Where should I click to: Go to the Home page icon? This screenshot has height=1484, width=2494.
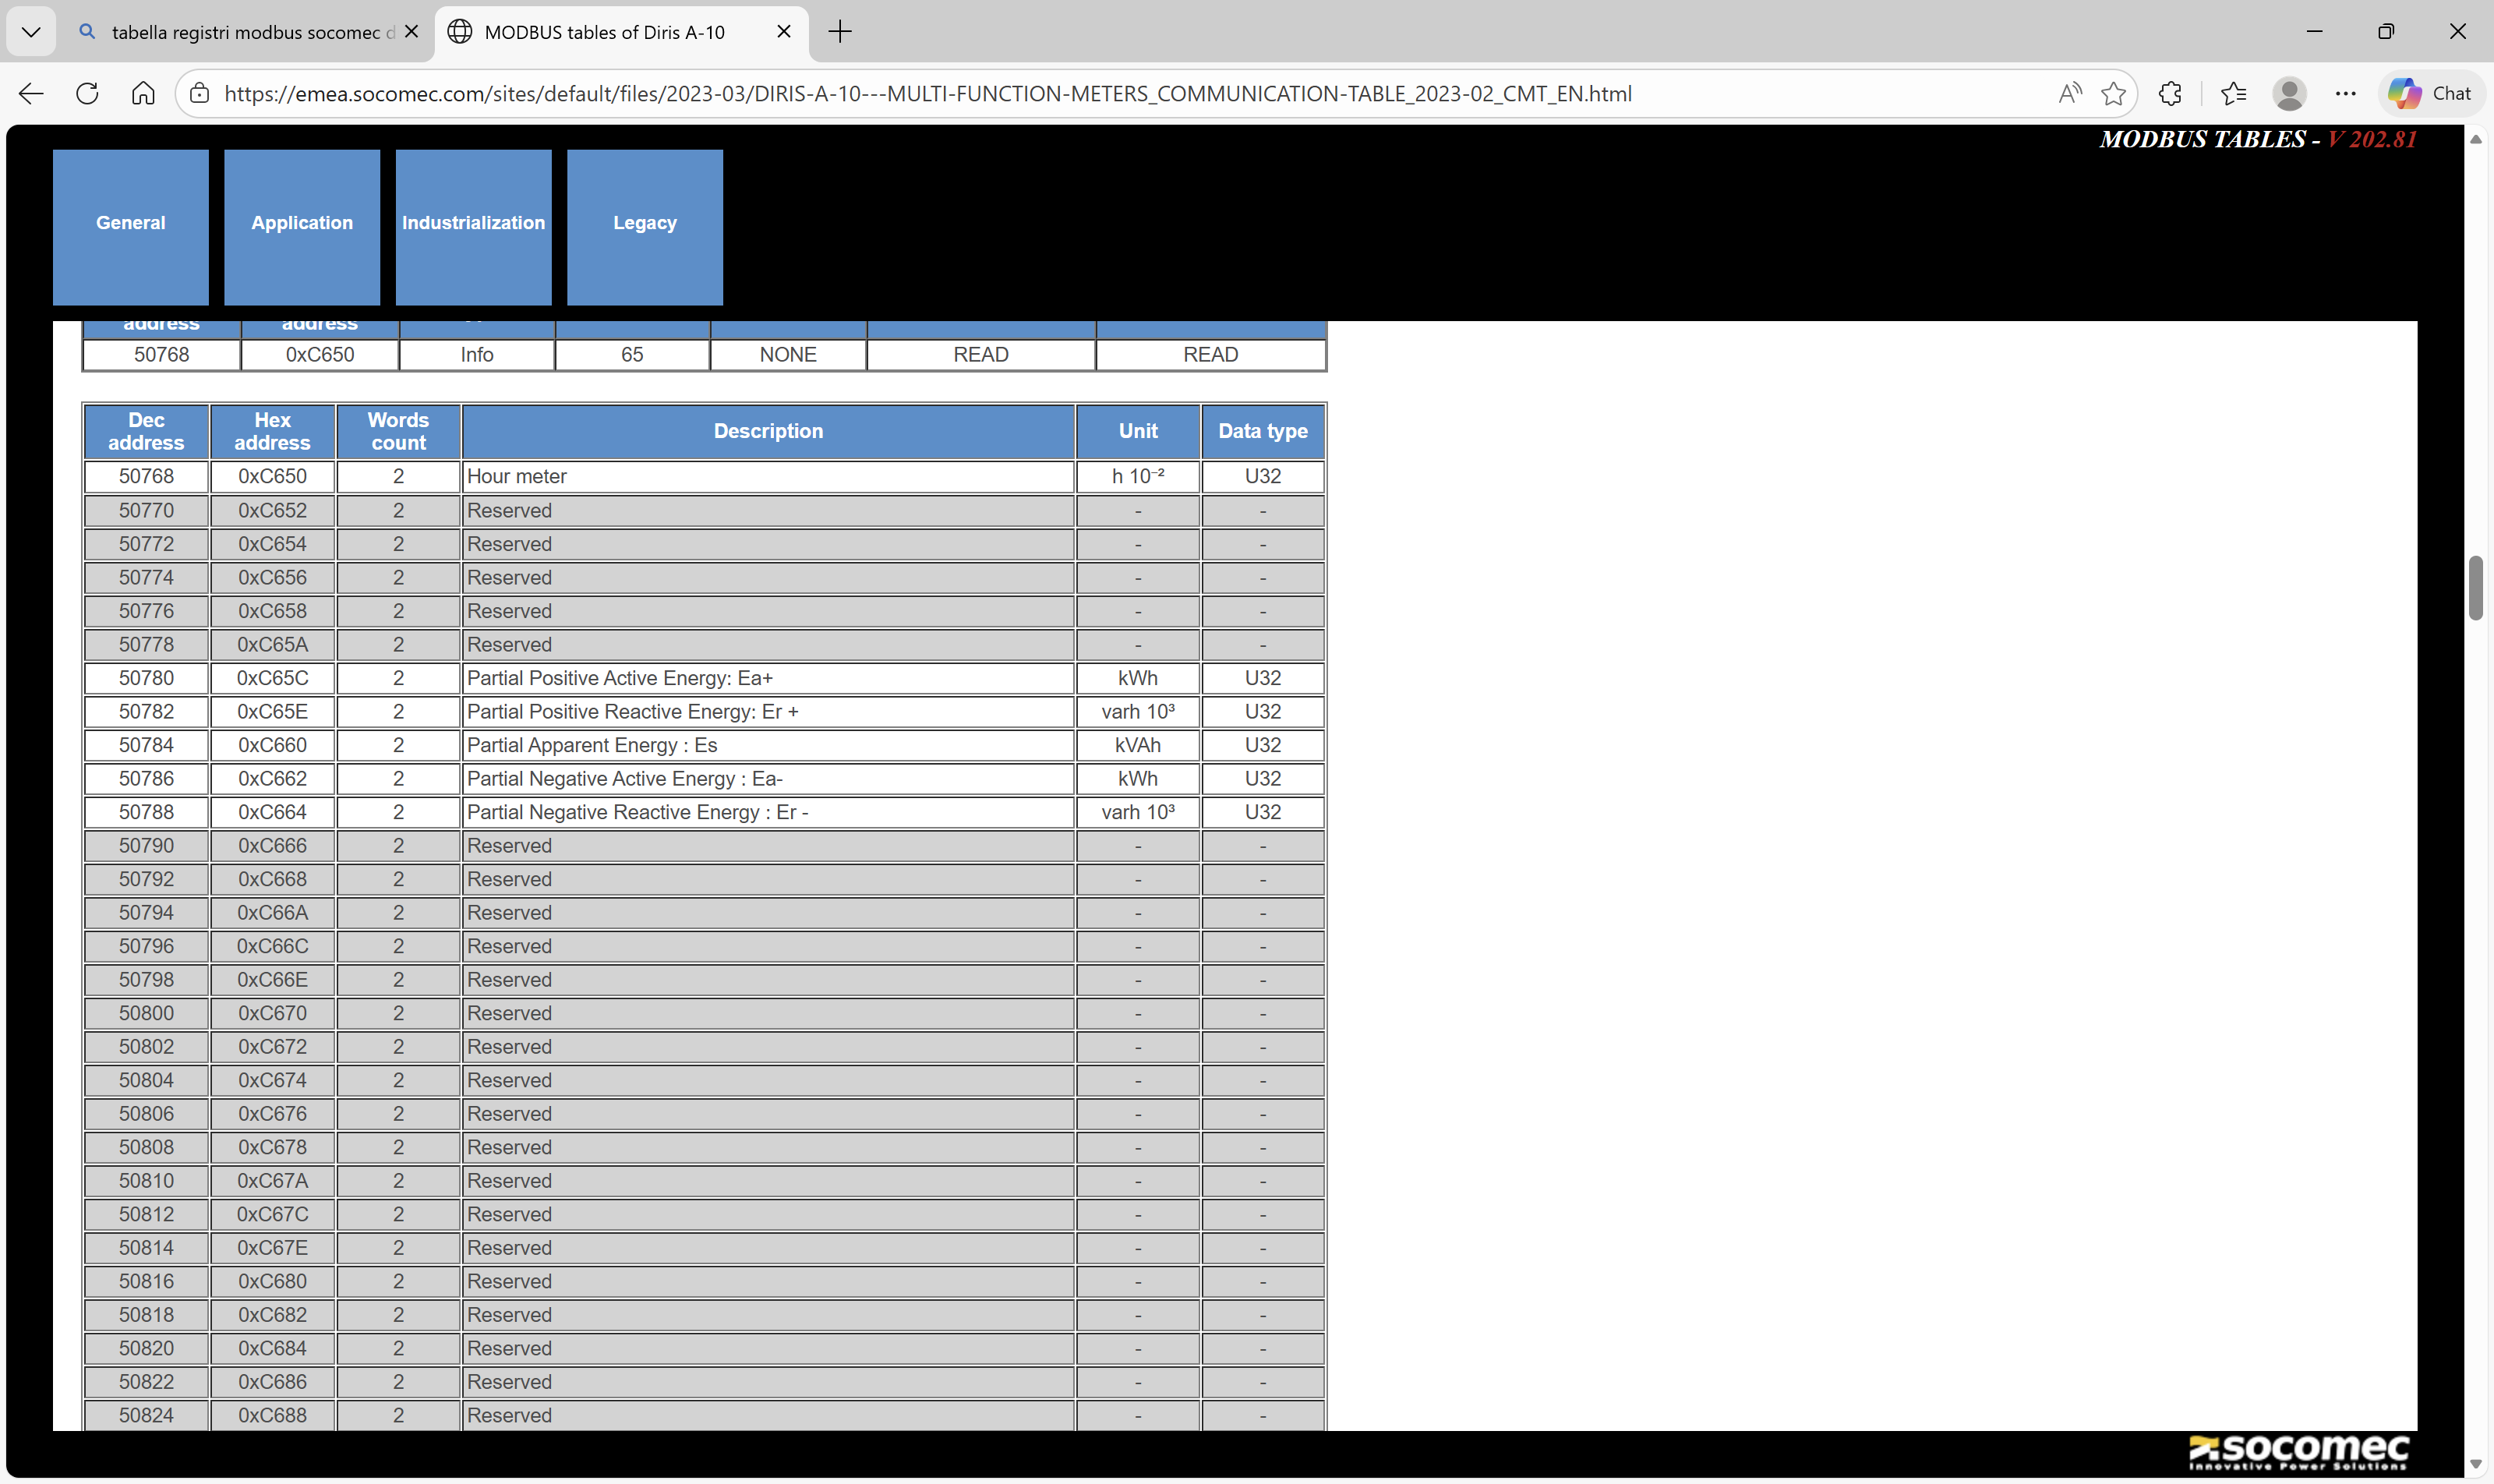(143, 93)
